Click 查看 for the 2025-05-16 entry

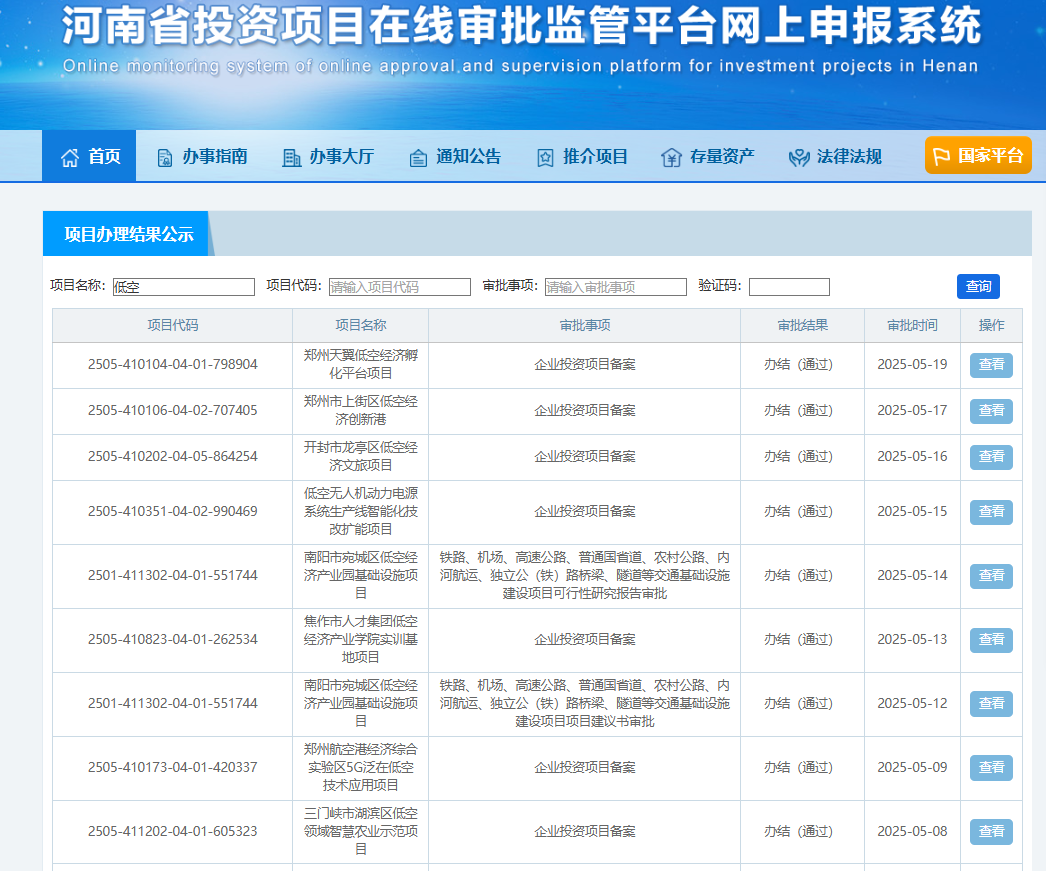(991, 457)
